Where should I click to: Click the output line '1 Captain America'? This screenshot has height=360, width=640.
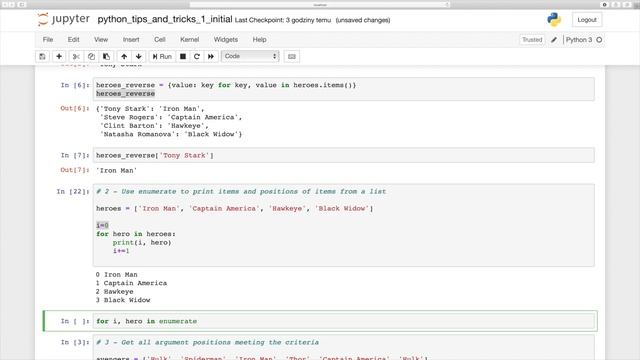coord(131,283)
